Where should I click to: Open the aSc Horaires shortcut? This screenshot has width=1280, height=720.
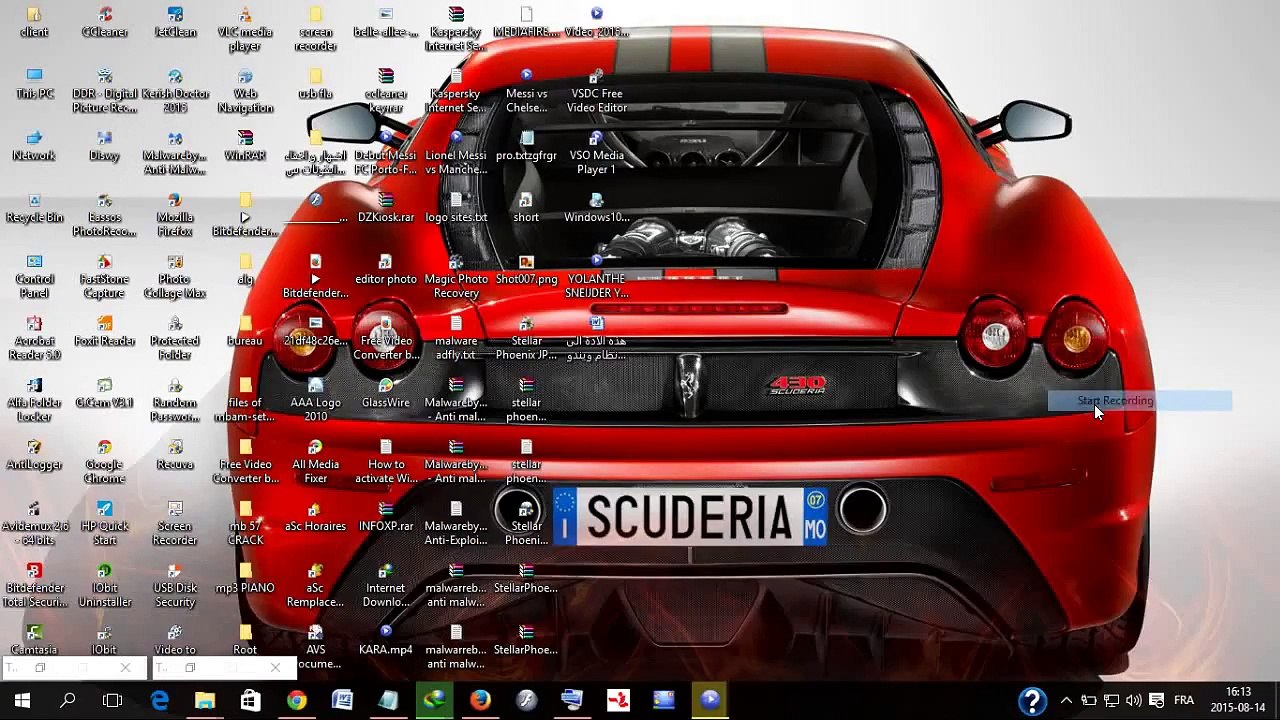point(315,517)
